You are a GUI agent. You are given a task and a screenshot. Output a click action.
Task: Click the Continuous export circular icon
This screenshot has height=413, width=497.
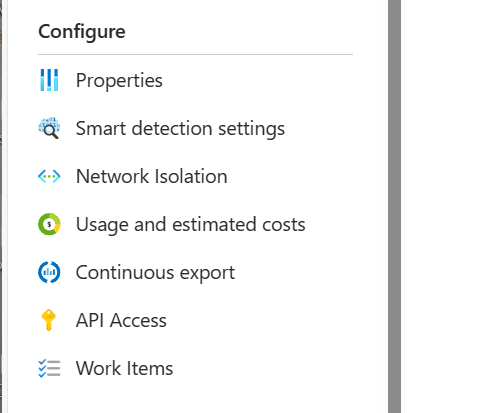(x=49, y=272)
